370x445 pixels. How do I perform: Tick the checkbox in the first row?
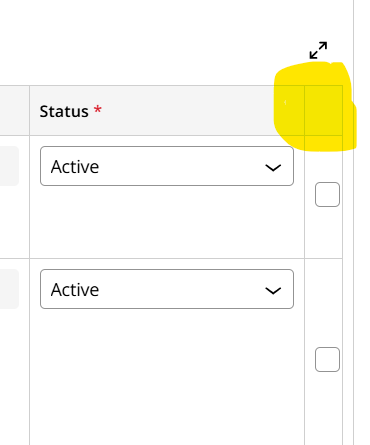click(327, 194)
